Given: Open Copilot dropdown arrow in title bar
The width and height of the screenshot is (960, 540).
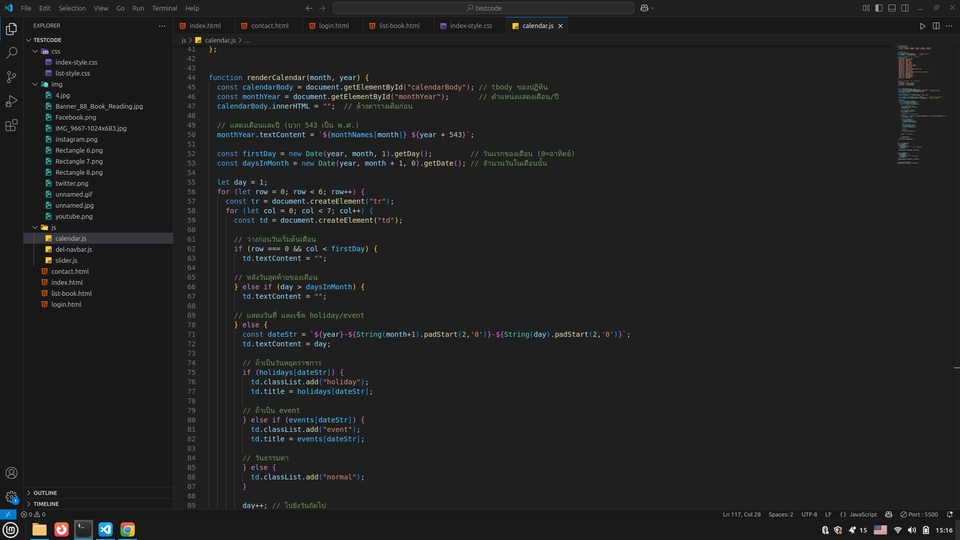Looking at the screenshot, I should click(x=653, y=8).
